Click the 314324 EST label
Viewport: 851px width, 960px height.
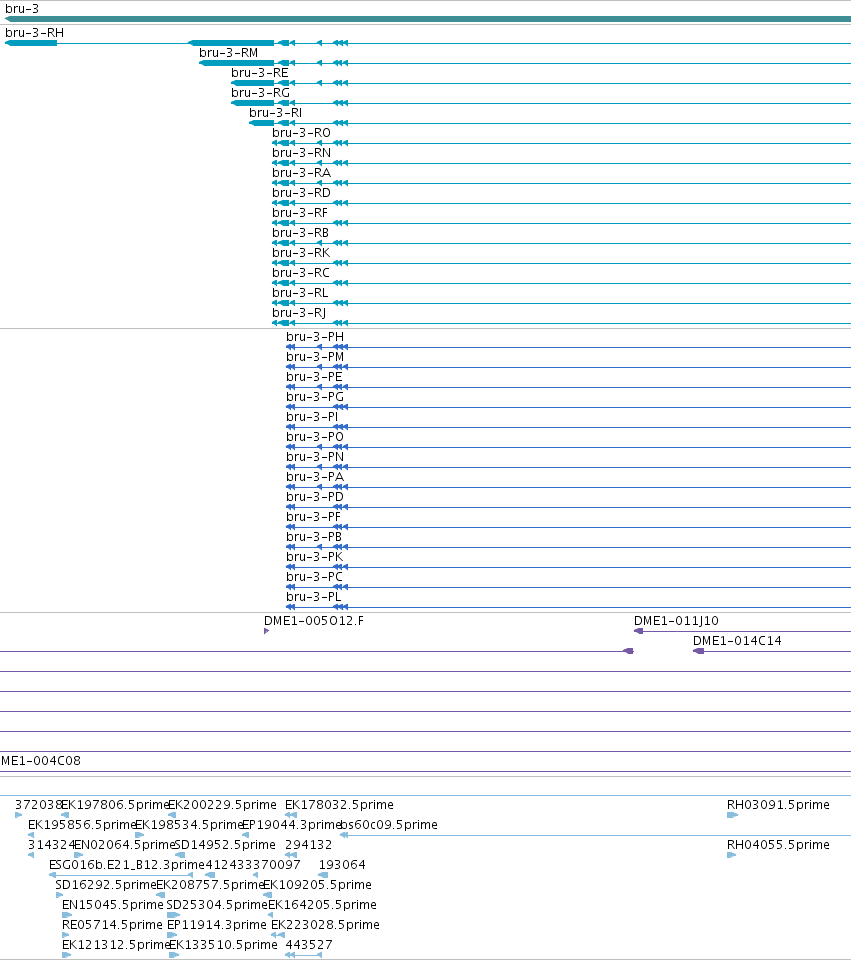click(x=51, y=845)
